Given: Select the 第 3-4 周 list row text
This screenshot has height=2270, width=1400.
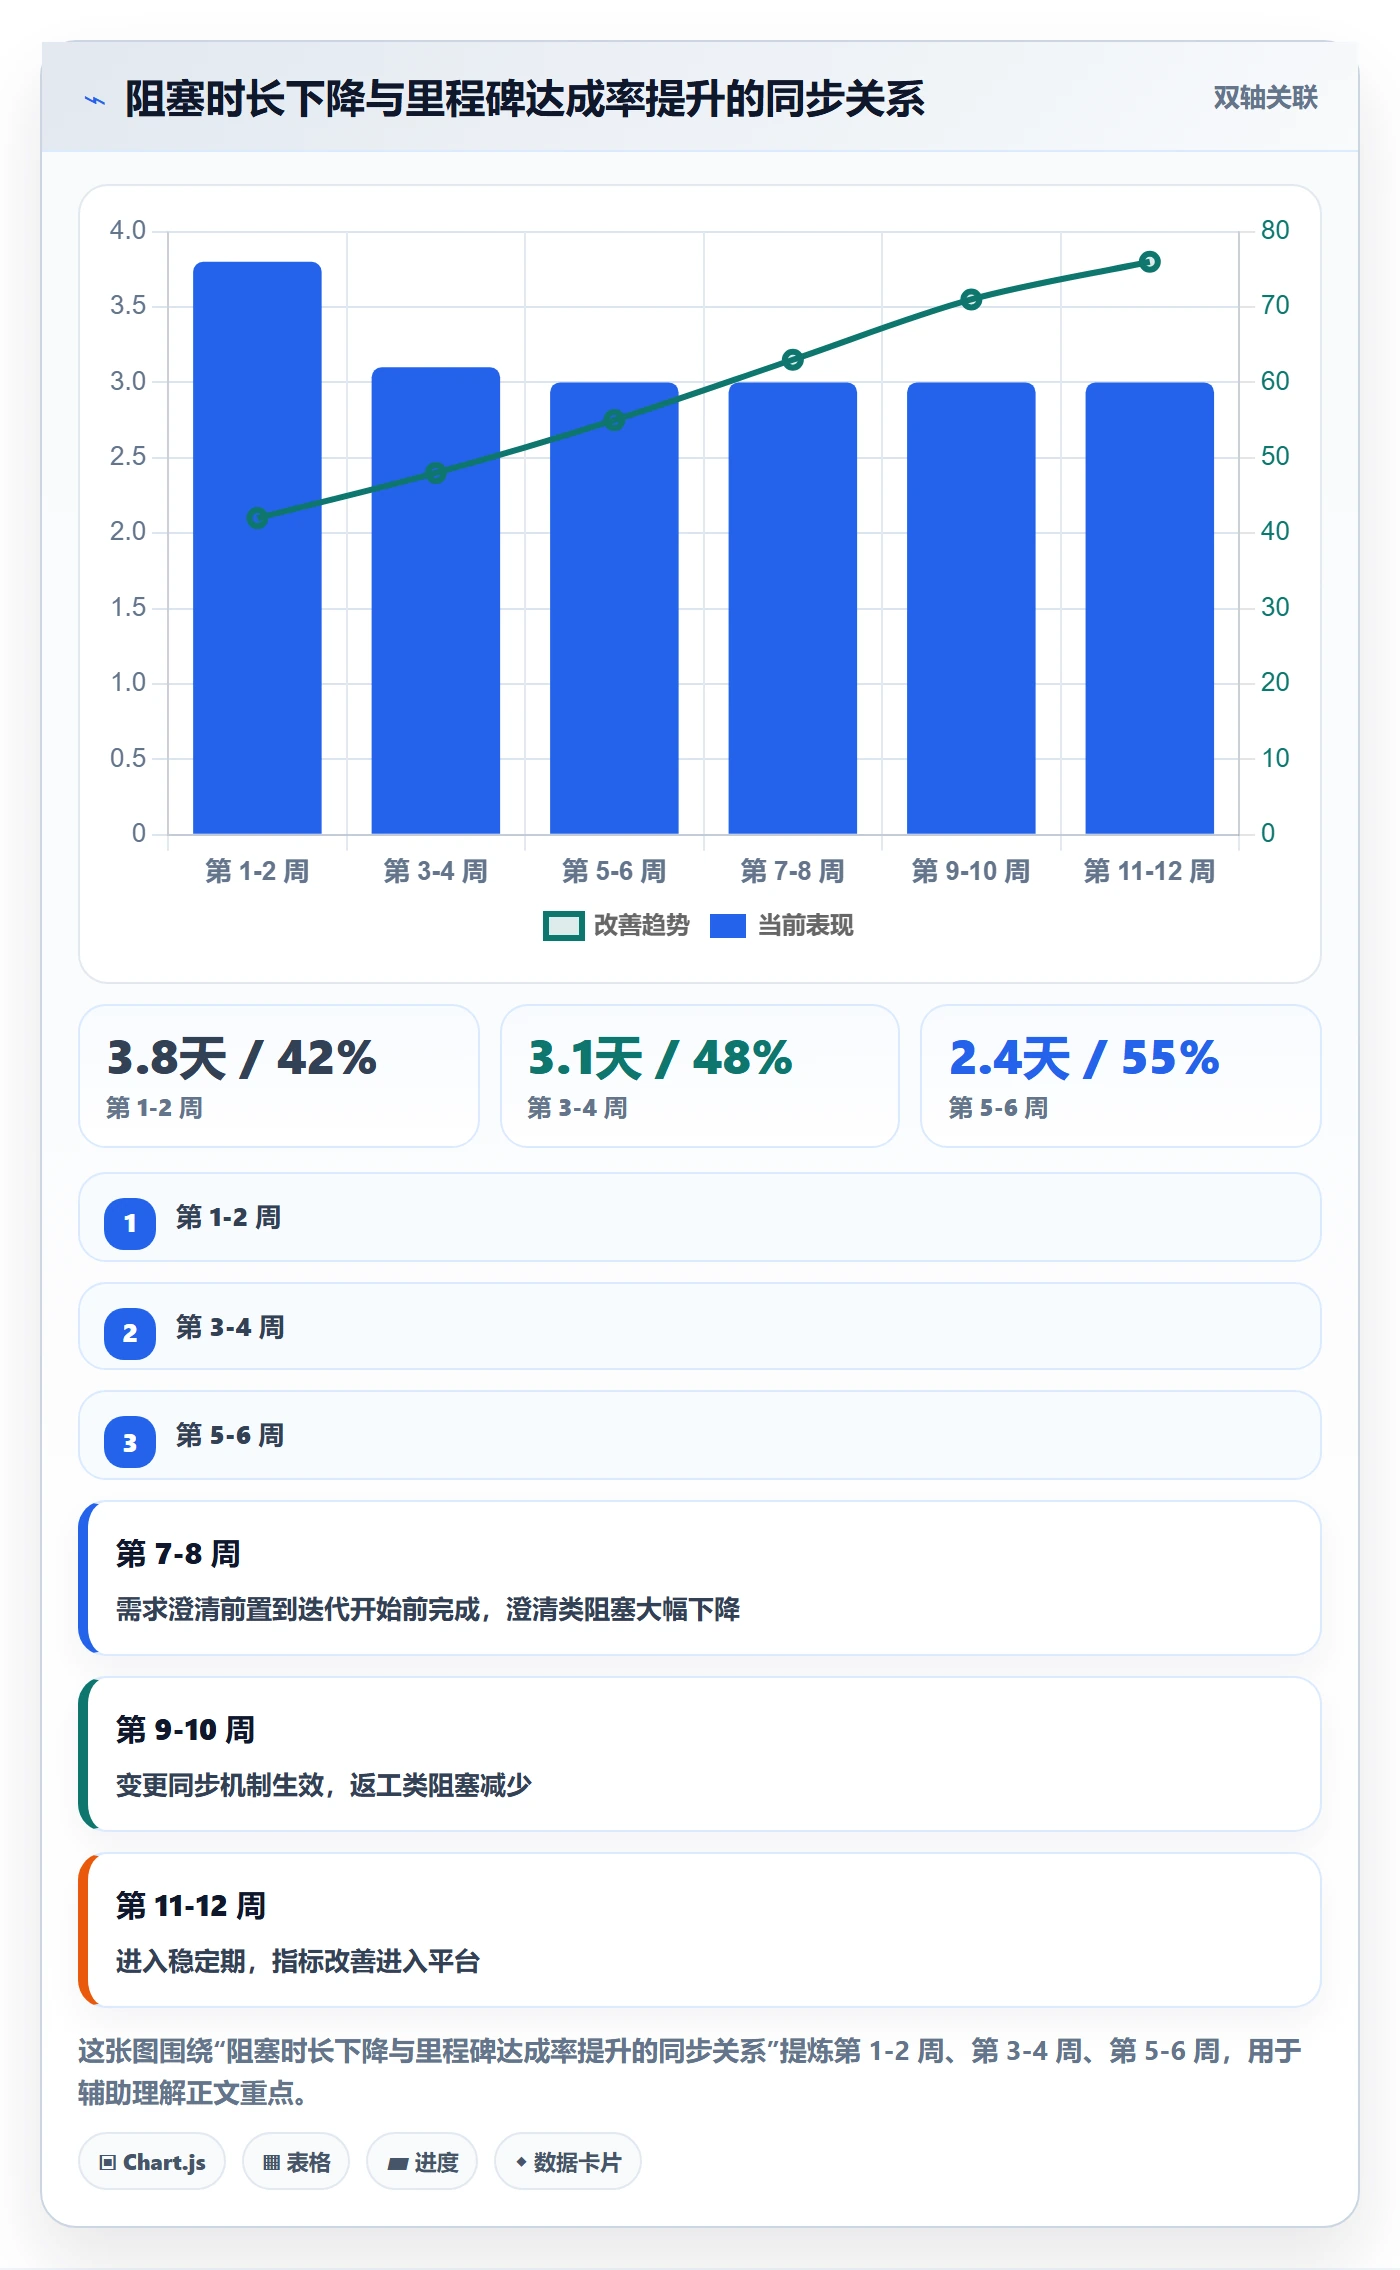Looking at the screenshot, I should [230, 1328].
